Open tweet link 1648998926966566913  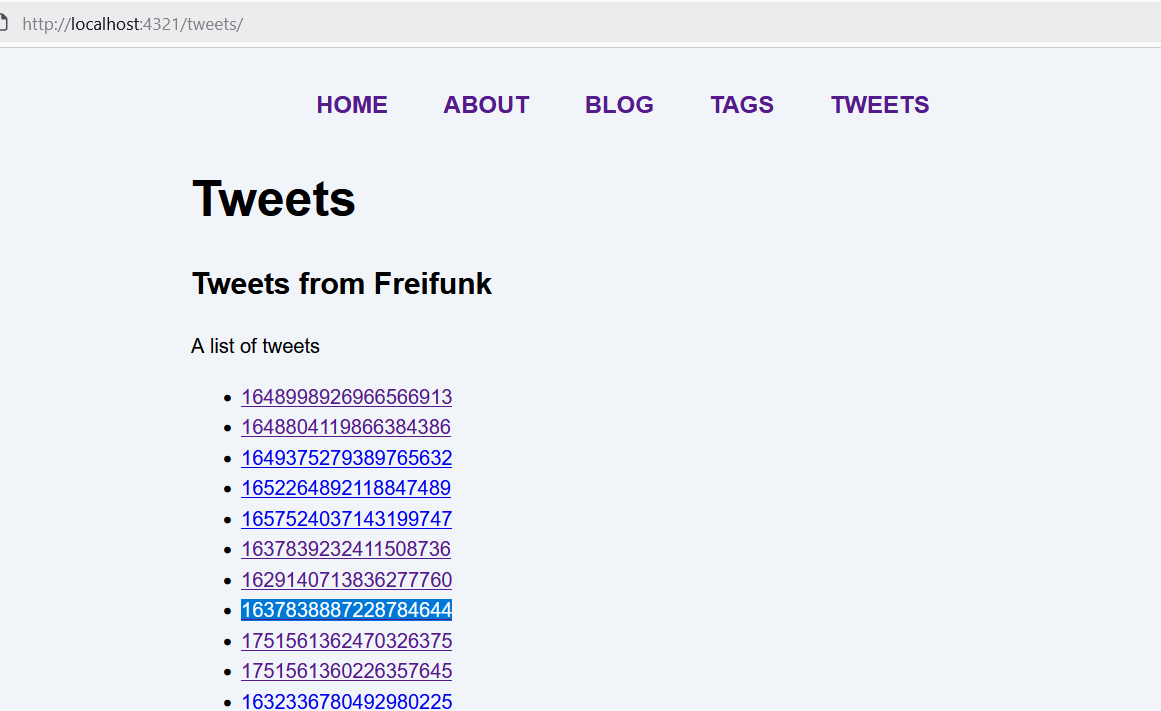(347, 397)
